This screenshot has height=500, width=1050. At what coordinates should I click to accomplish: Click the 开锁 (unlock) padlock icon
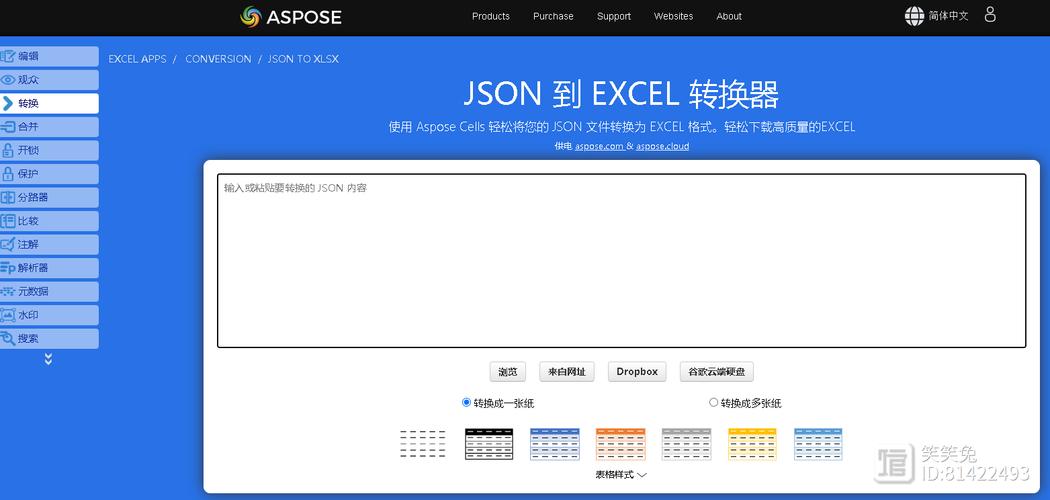pos(8,150)
